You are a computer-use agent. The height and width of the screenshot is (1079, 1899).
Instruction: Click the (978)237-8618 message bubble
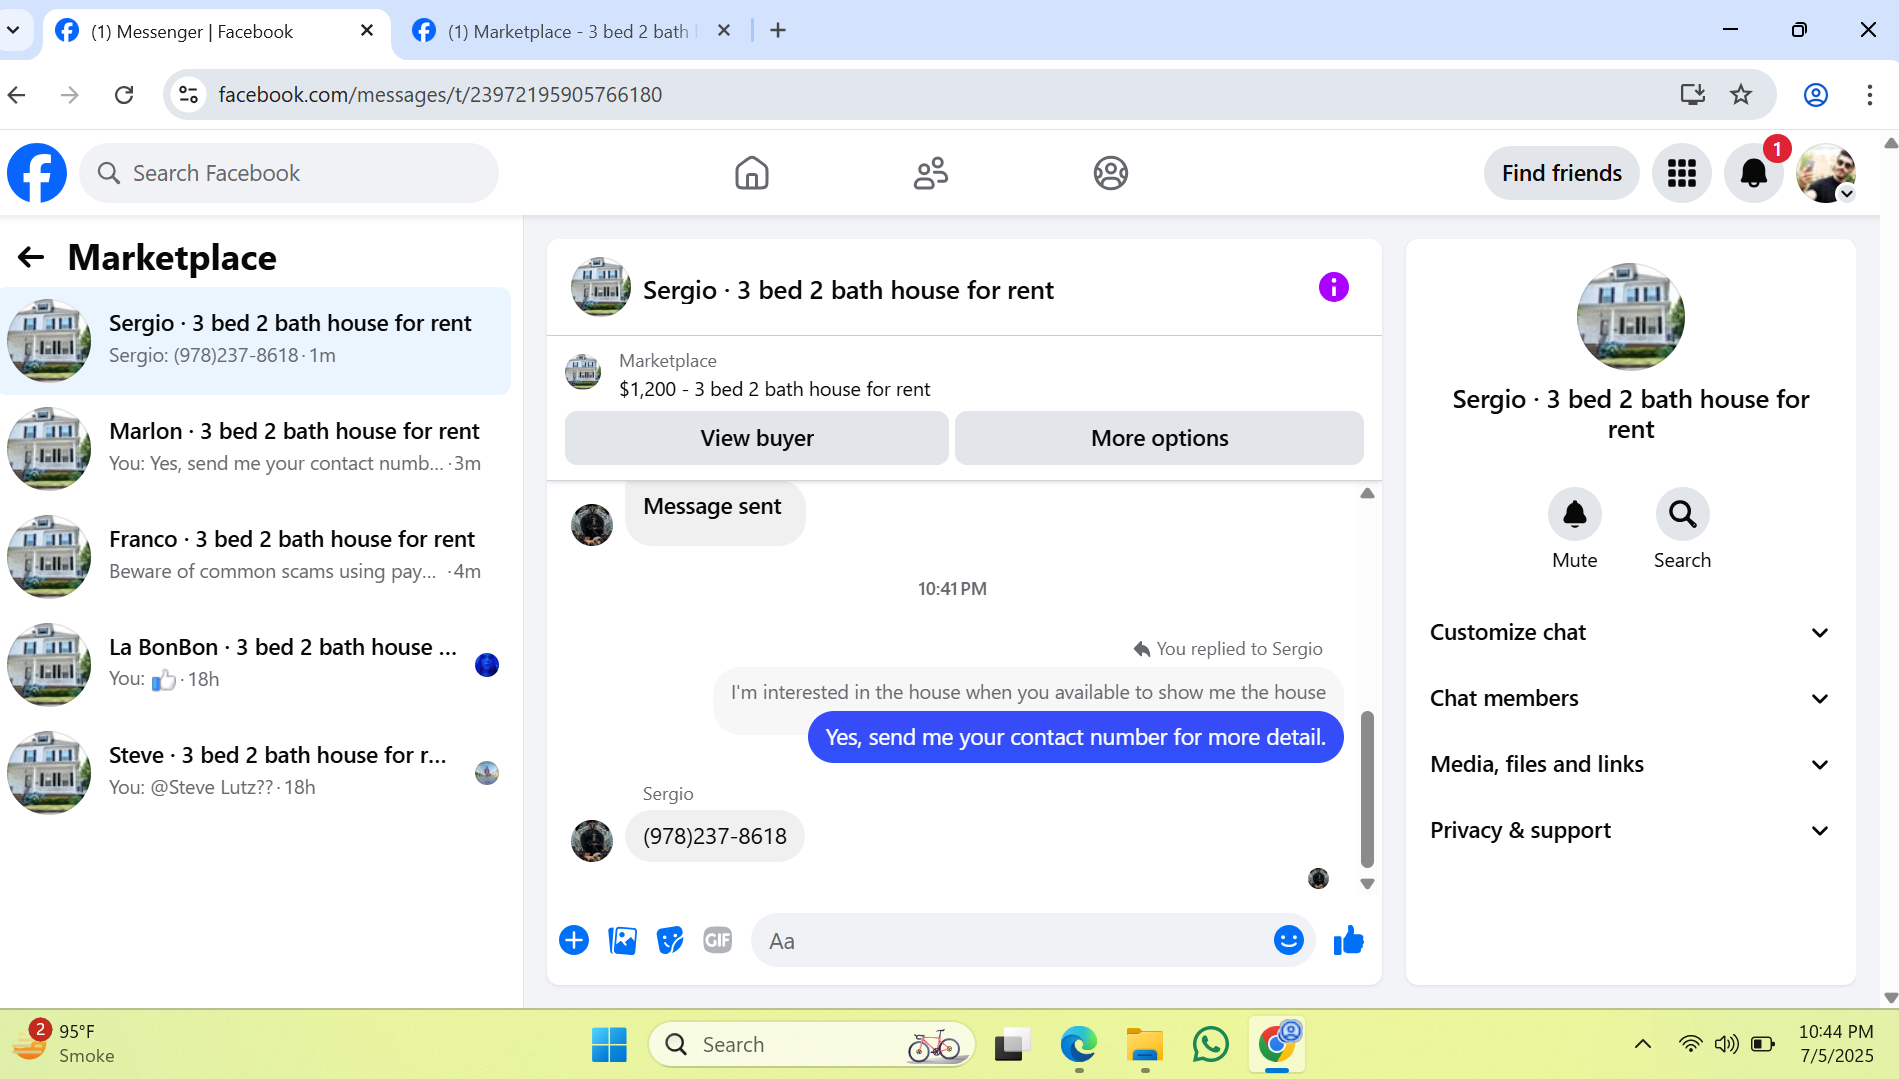714,836
